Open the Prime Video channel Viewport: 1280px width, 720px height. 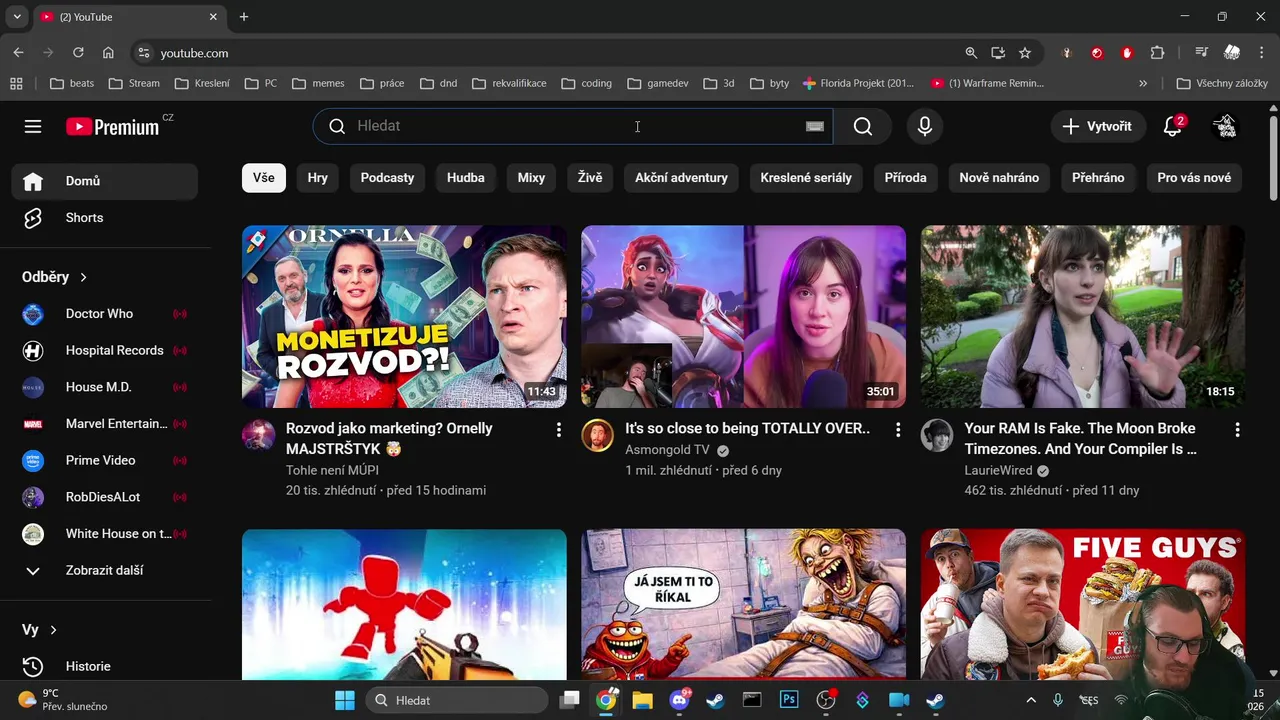(105, 460)
